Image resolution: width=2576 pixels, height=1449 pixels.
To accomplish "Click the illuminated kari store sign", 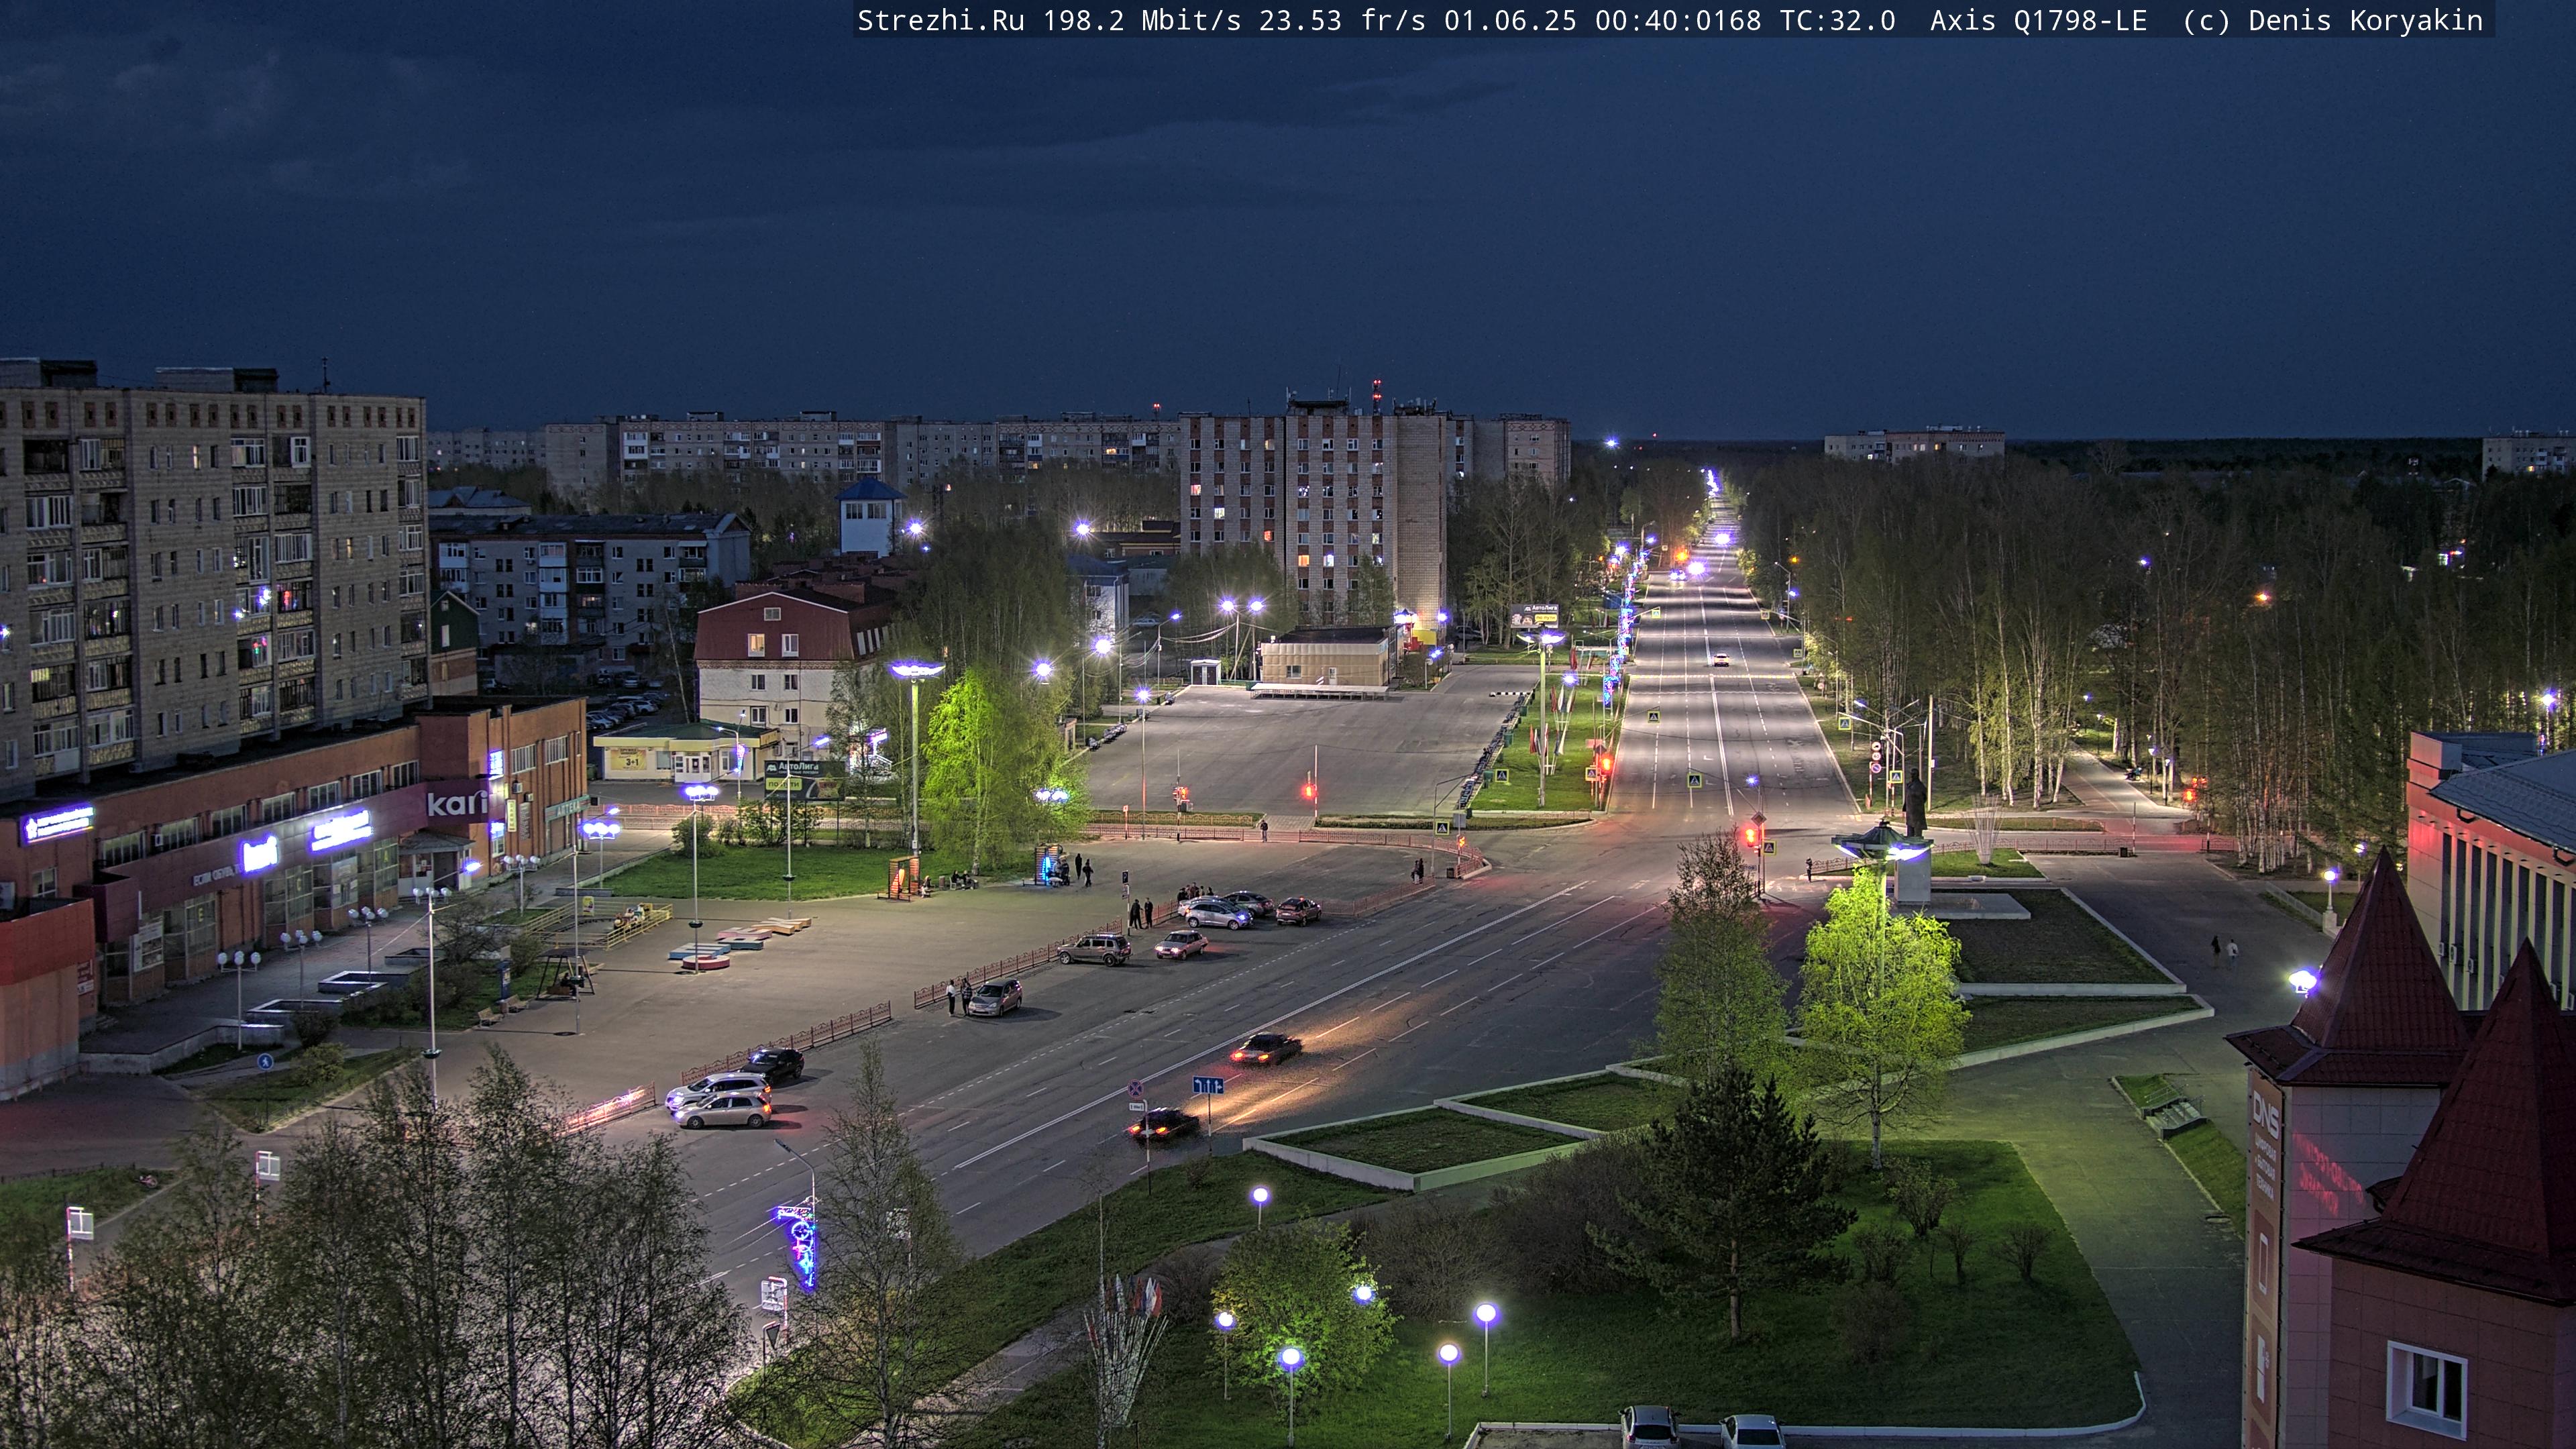I will click(457, 803).
